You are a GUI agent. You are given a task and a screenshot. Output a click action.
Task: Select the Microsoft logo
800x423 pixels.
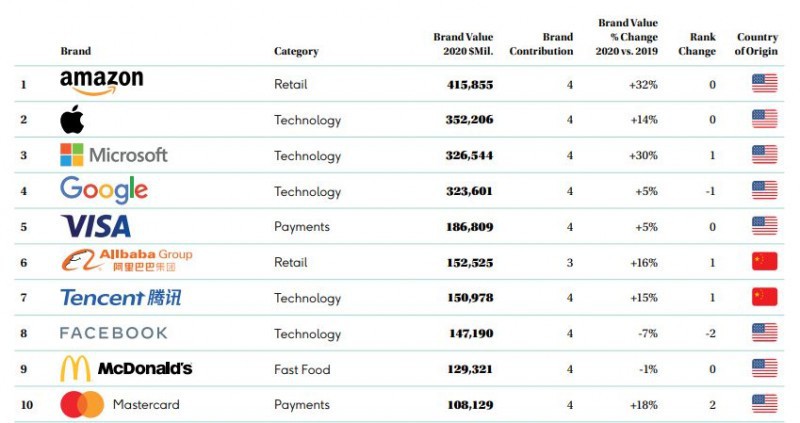coord(113,155)
